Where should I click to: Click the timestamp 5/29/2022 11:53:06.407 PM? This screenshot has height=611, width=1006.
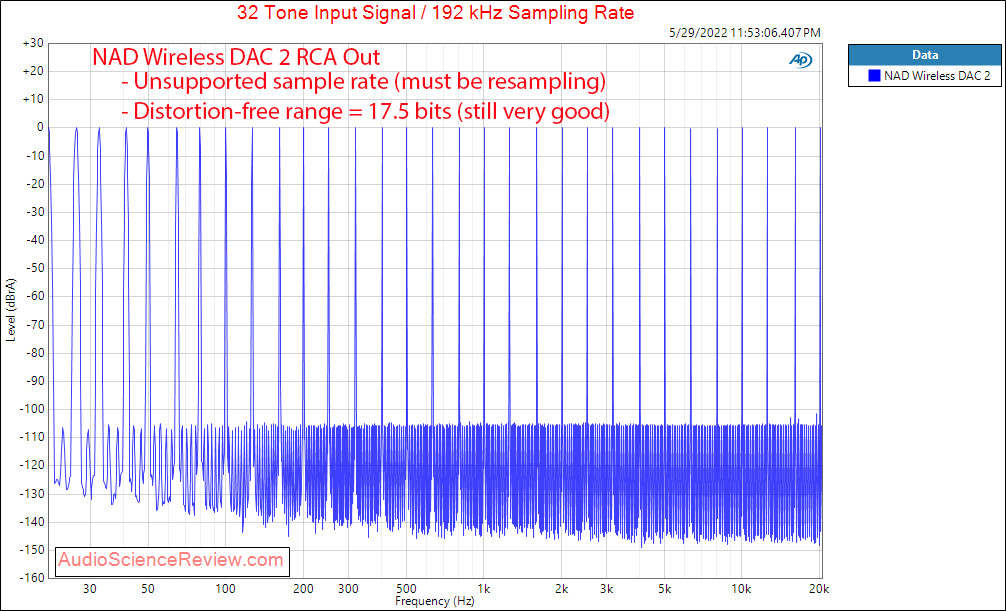pos(744,33)
